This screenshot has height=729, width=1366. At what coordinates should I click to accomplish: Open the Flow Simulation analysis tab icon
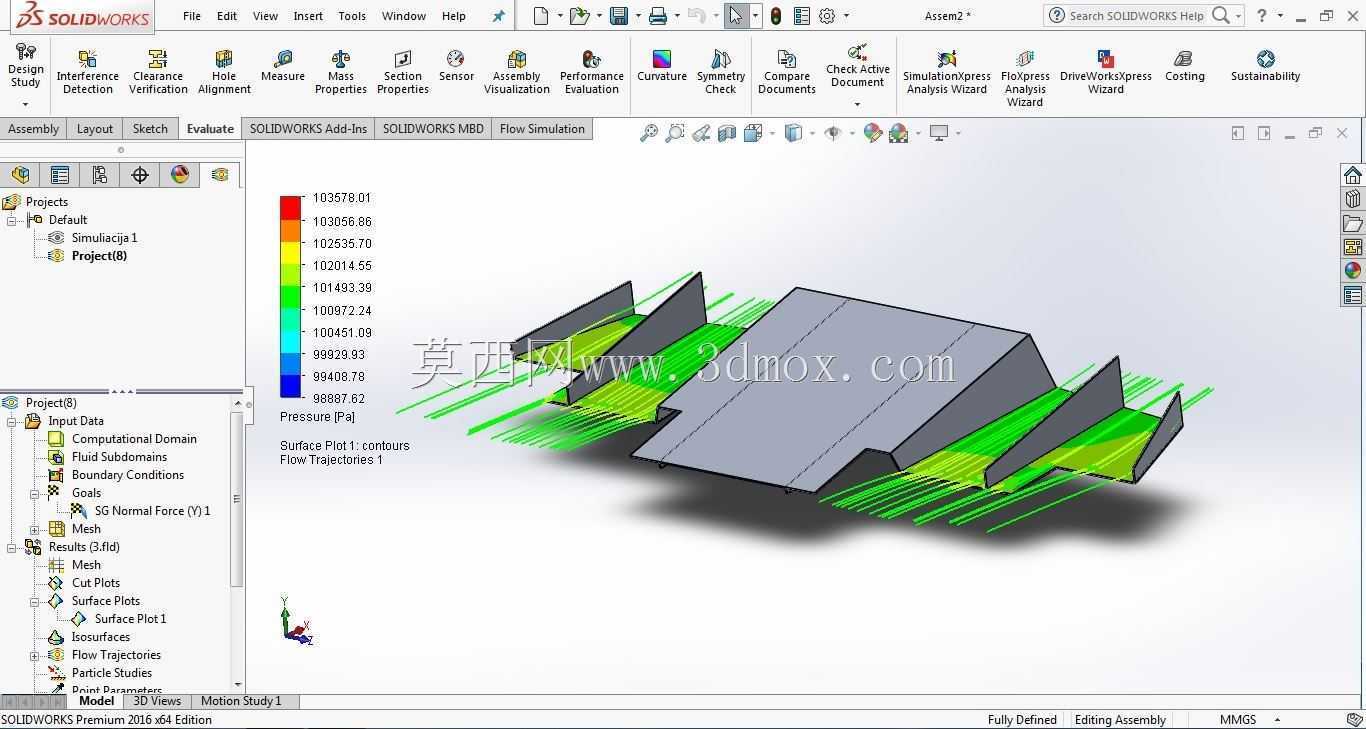point(220,175)
